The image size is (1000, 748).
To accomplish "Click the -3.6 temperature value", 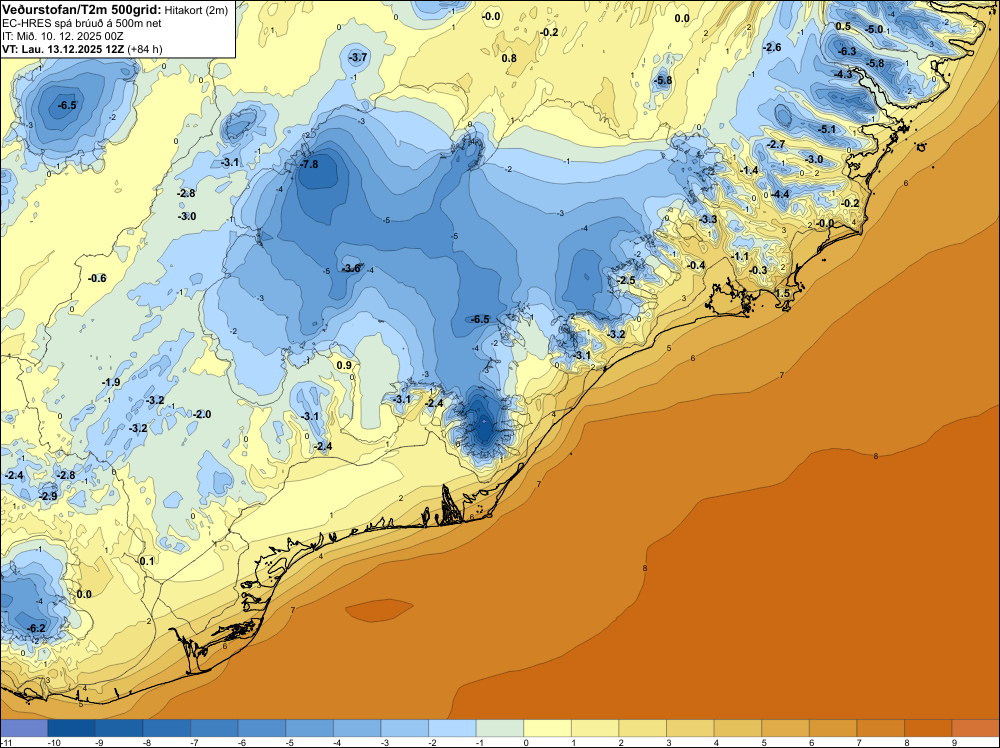I will [351, 268].
